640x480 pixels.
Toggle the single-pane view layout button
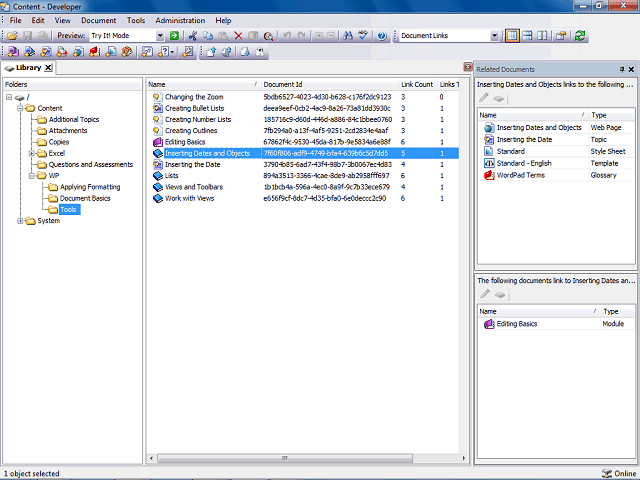click(x=512, y=36)
